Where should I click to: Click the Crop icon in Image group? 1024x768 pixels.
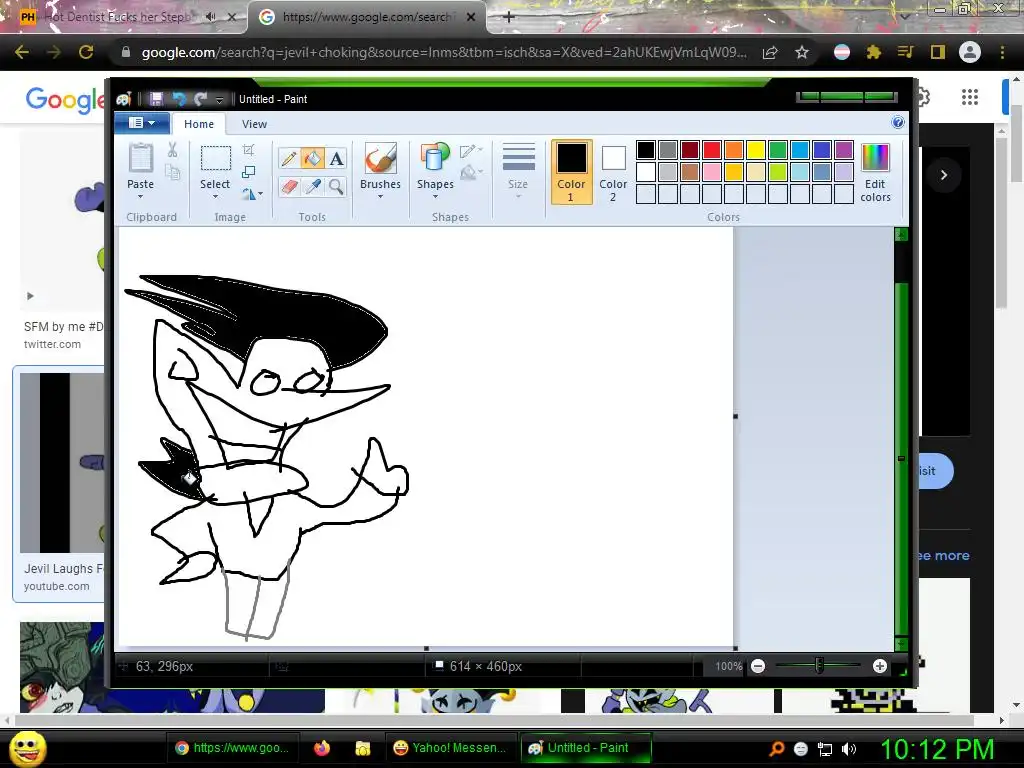pyautogui.click(x=249, y=150)
